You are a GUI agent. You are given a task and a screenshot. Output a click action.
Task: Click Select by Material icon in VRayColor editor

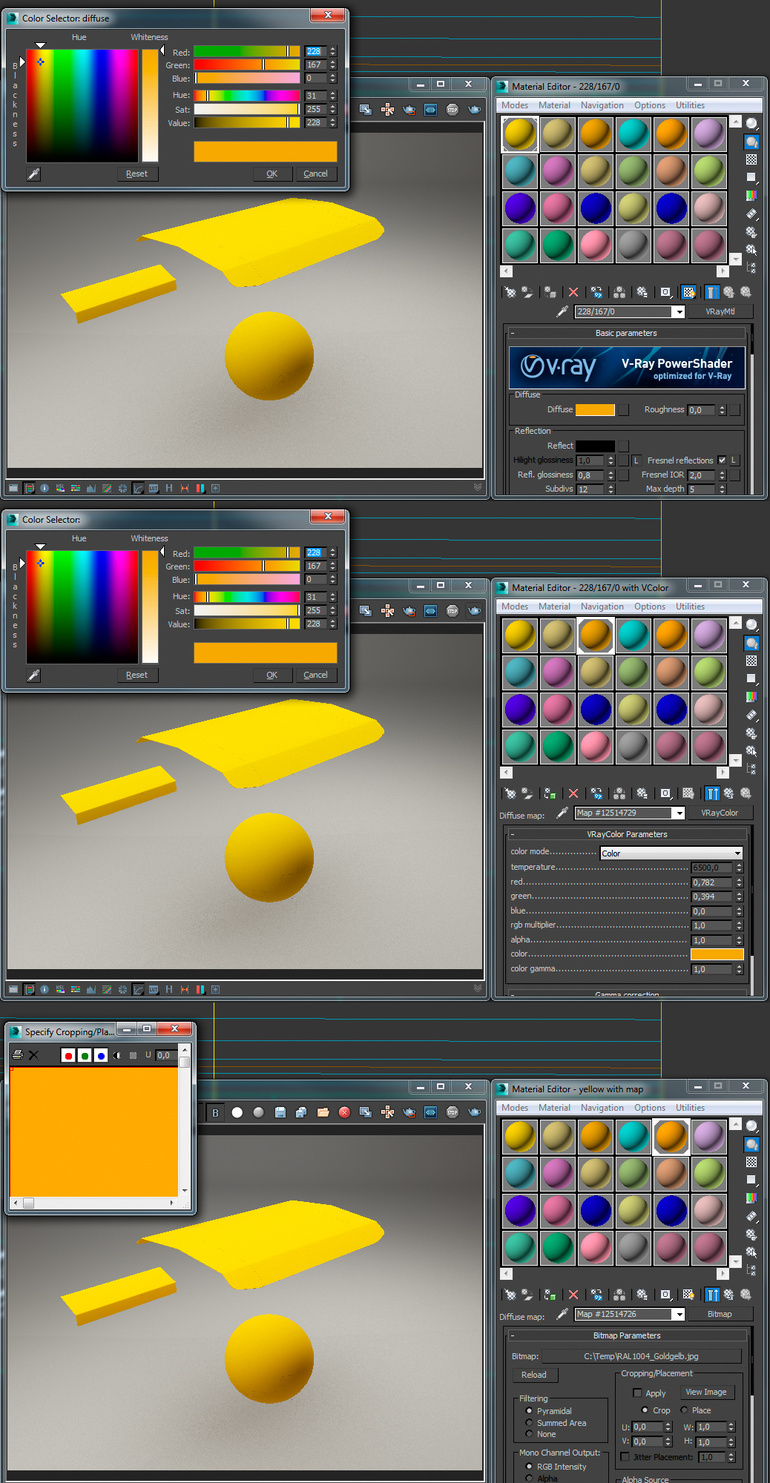tap(752, 750)
